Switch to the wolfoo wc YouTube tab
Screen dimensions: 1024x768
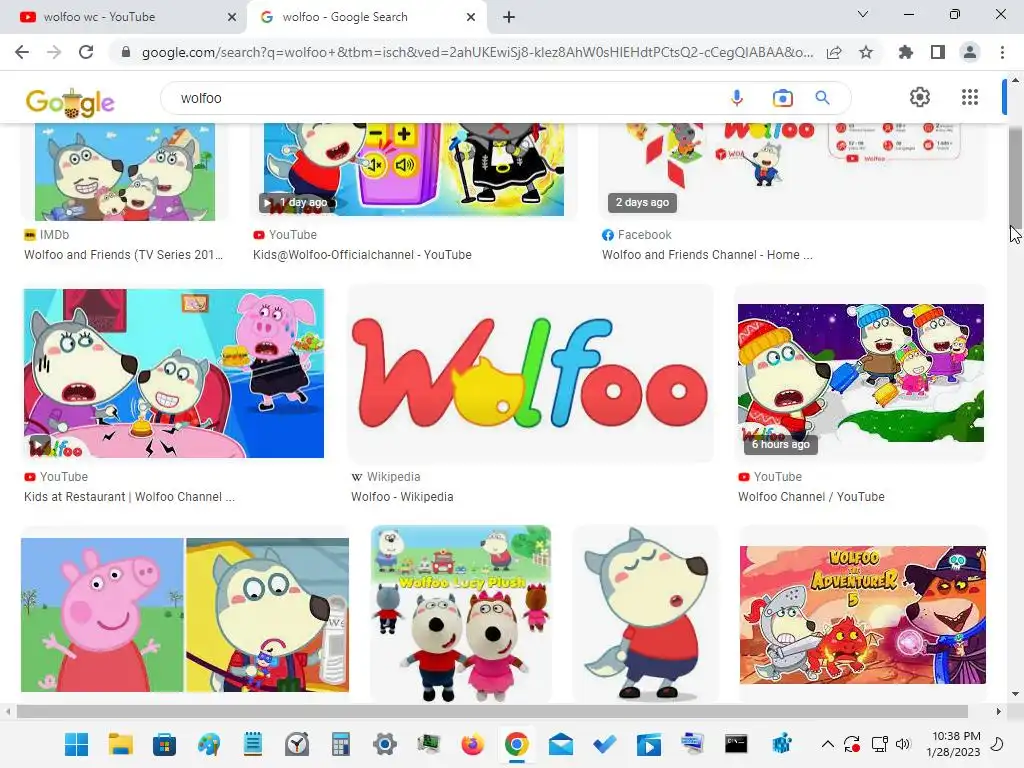click(123, 17)
